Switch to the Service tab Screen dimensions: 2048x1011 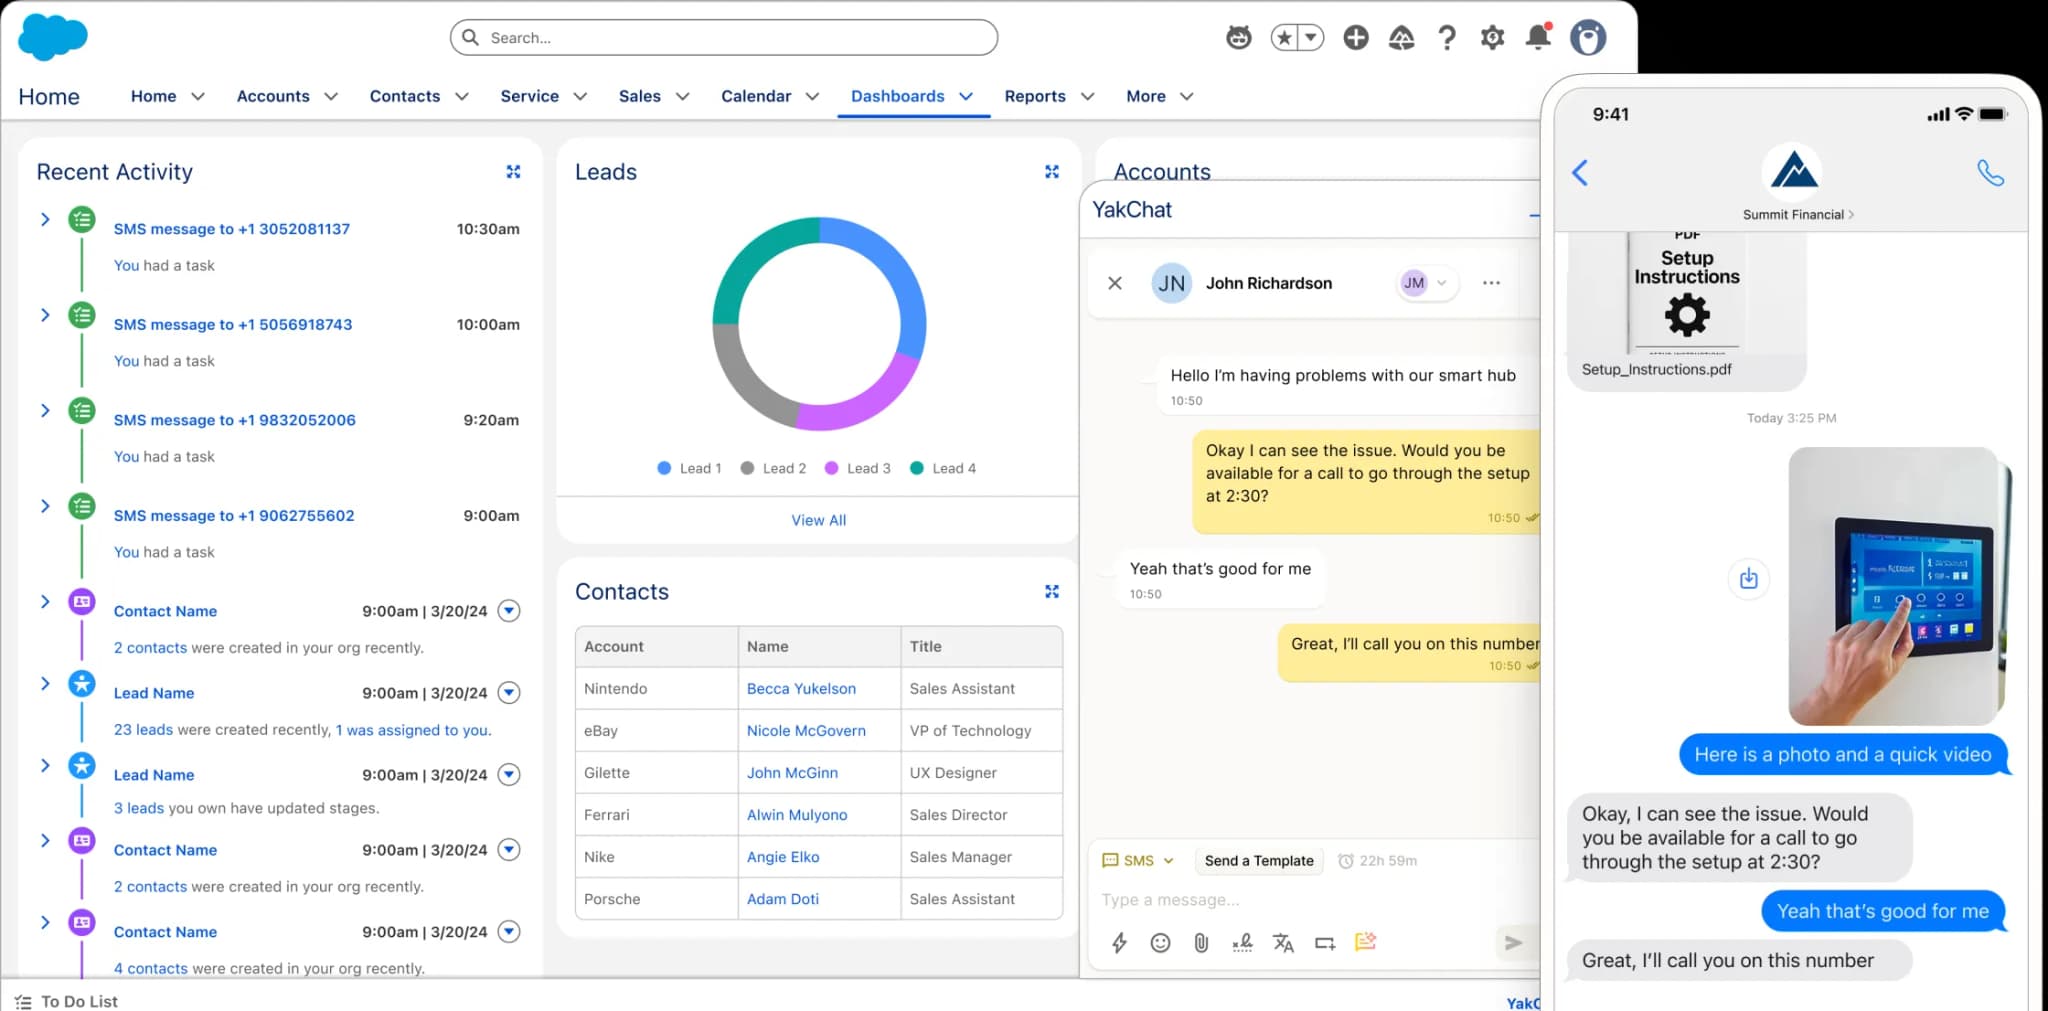coord(530,97)
